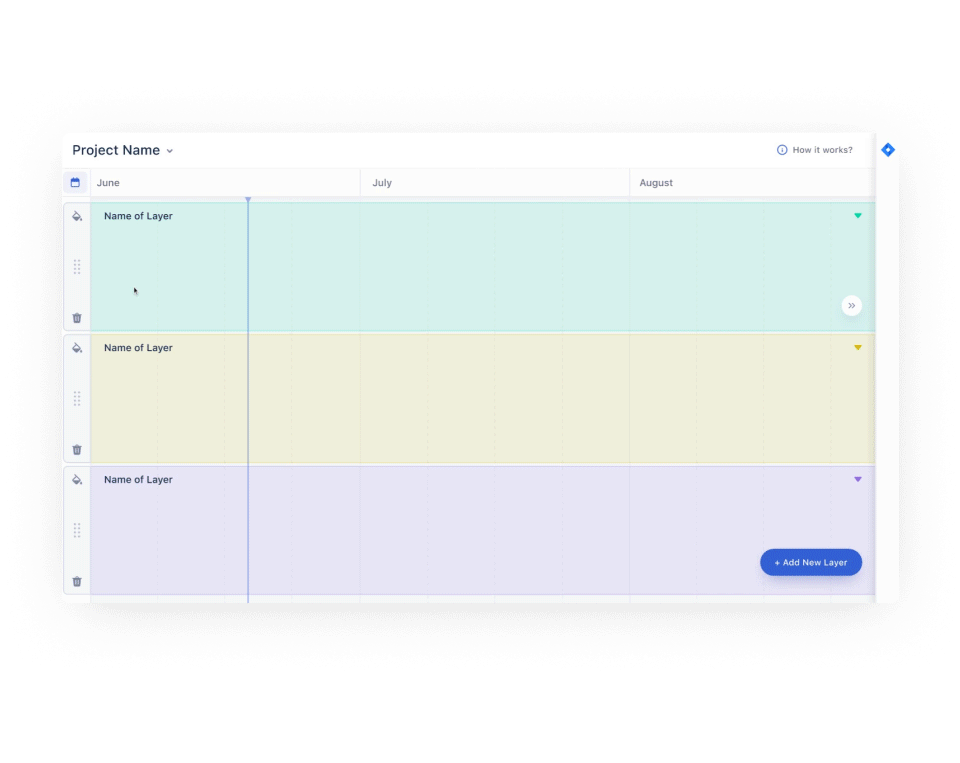Viewport: 960px width, 763px height.
Task: Click drag handle of purple layer
Action: (x=77, y=530)
